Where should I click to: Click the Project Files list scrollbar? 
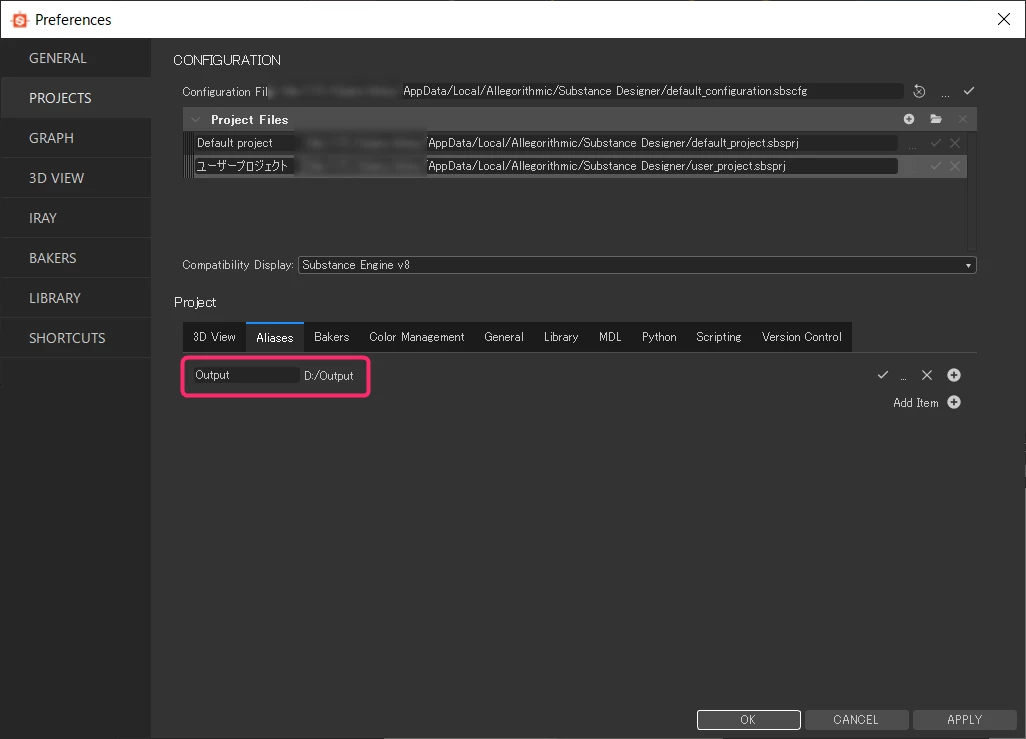(972, 190)
